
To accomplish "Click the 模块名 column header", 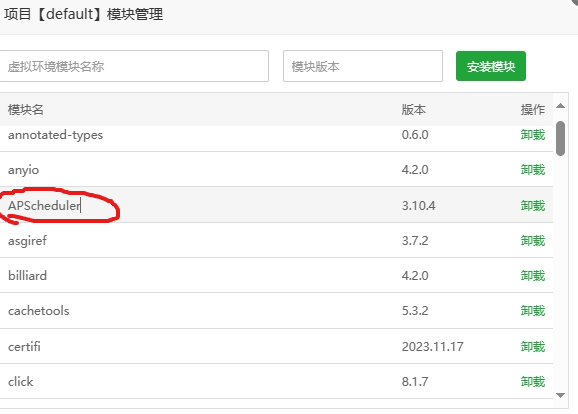I will [x=26, y=109].
